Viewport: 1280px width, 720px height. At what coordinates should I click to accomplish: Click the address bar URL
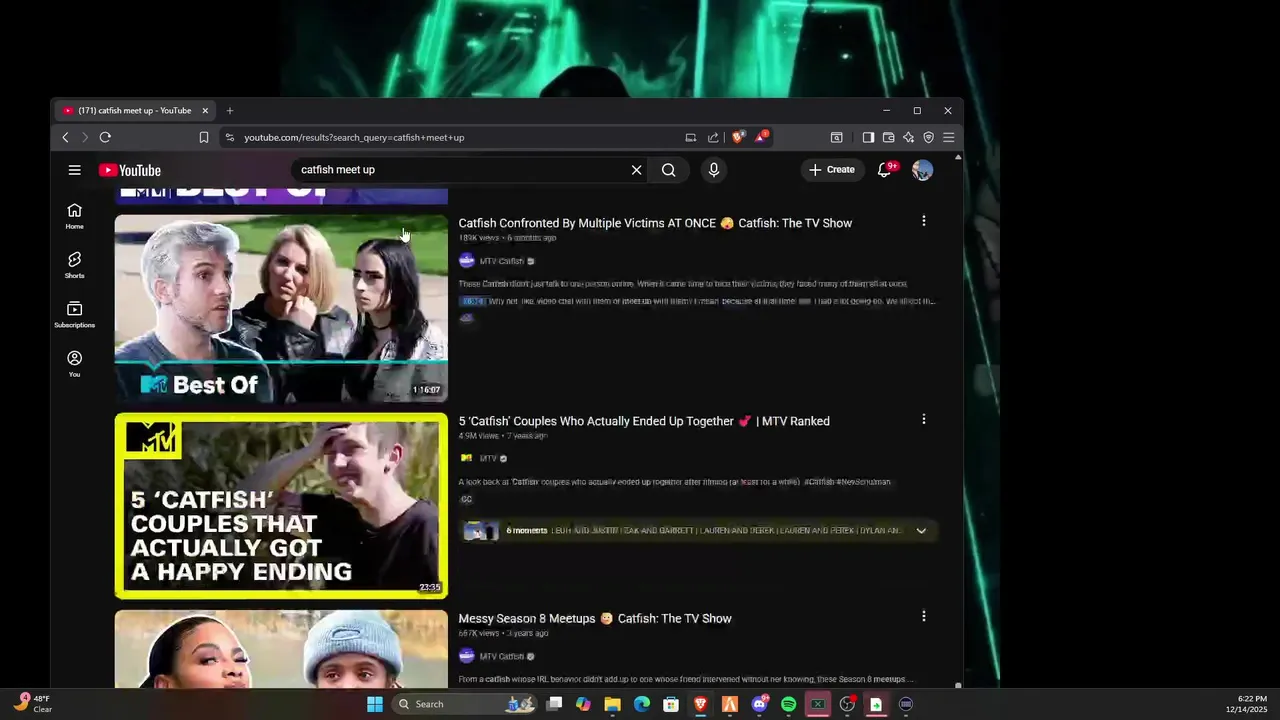354,137
